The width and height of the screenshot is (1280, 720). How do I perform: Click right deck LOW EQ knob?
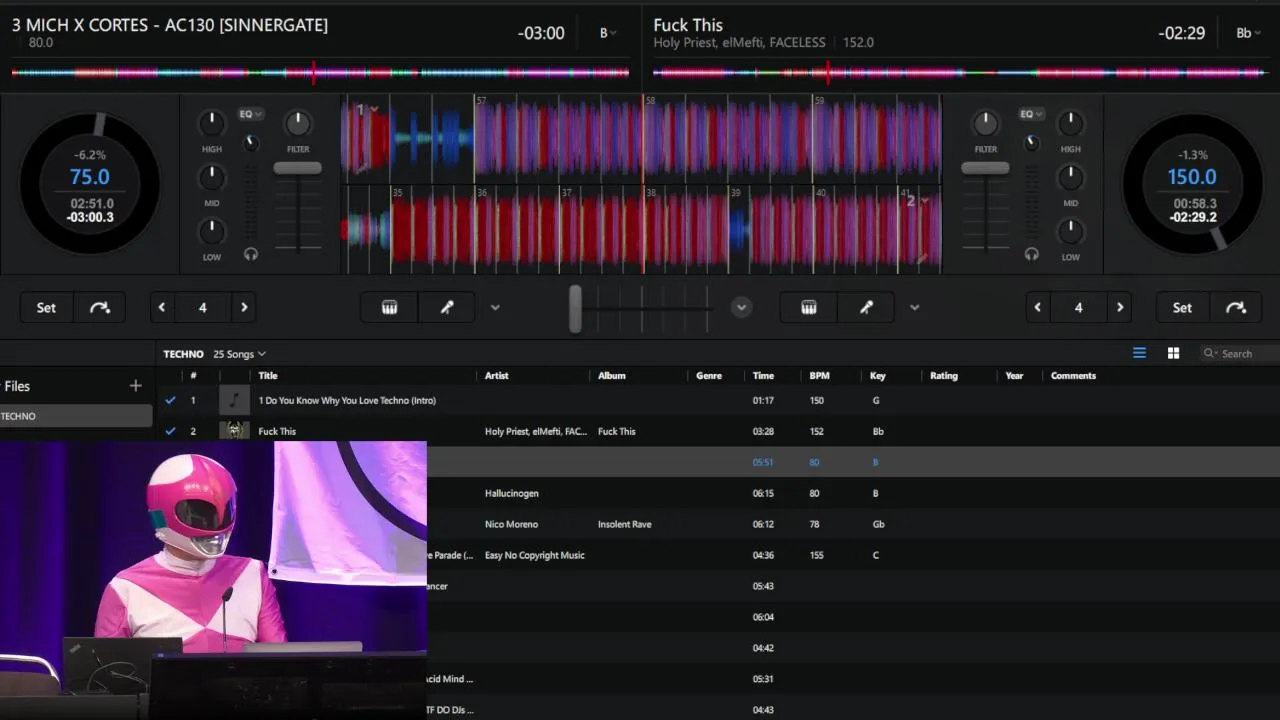pos(1071,231)
